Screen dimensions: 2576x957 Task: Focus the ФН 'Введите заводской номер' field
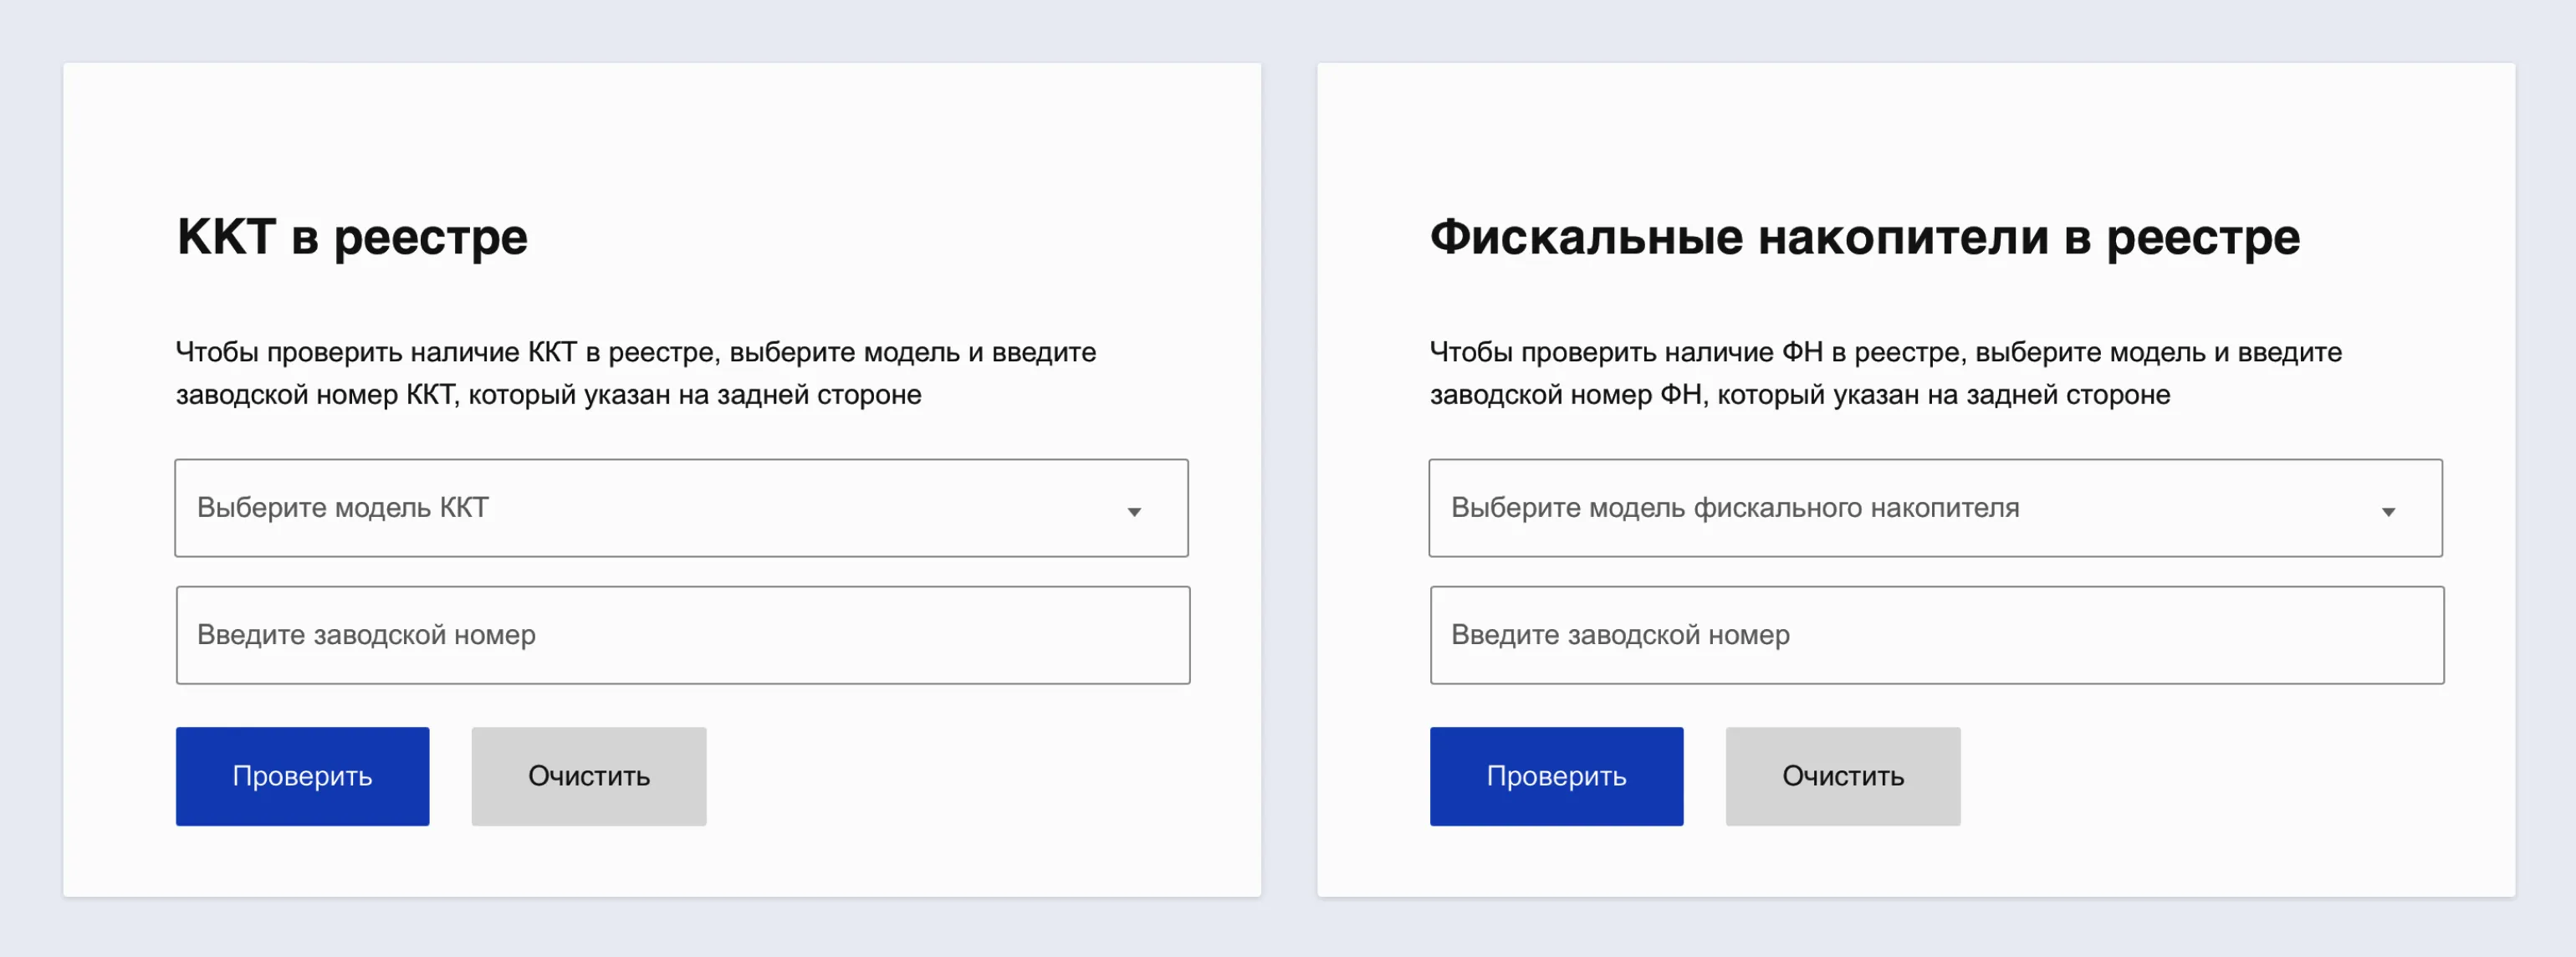tap(1936, 635)
